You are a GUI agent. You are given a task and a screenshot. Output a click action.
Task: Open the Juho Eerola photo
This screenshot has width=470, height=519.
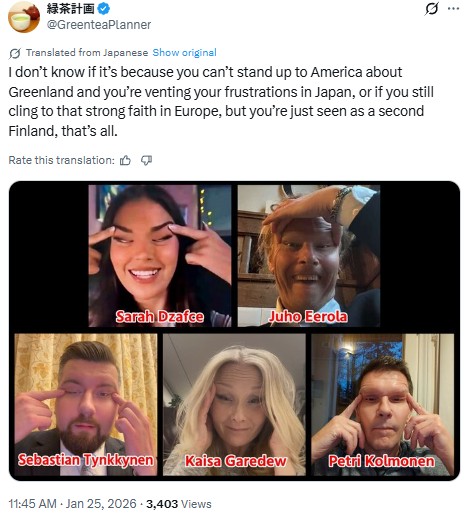309,256
